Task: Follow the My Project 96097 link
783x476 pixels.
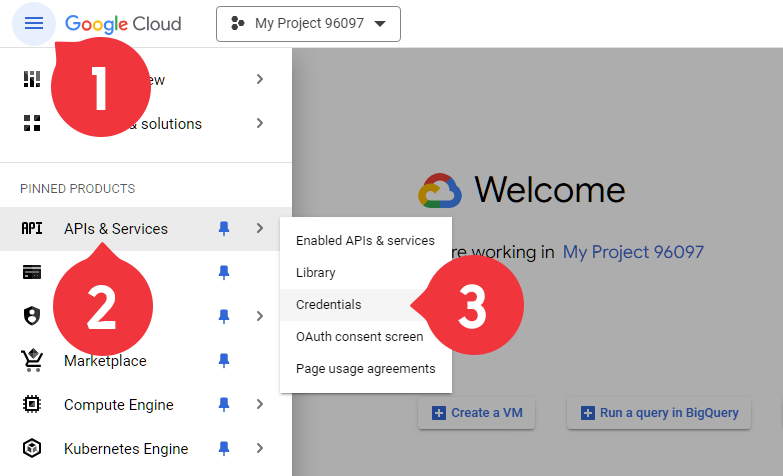Action: point(633,252)
